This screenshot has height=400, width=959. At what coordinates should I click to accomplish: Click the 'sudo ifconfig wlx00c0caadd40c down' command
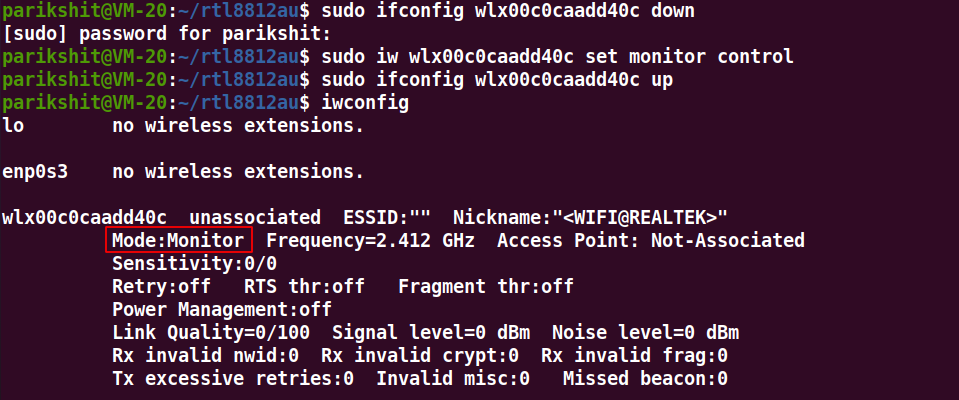pyautogui.click(x=508, y=10)
